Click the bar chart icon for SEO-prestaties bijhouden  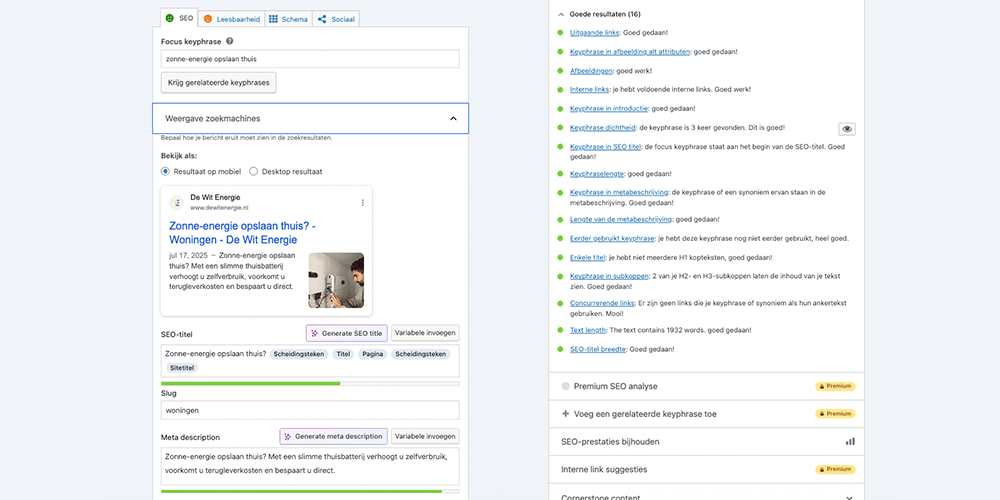(850, 441)
